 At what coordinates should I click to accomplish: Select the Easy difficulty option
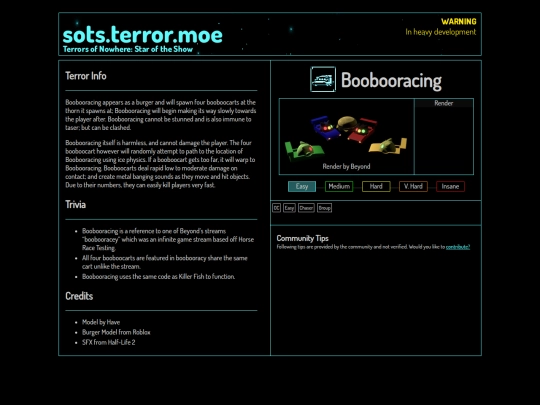tap(302, 186)
